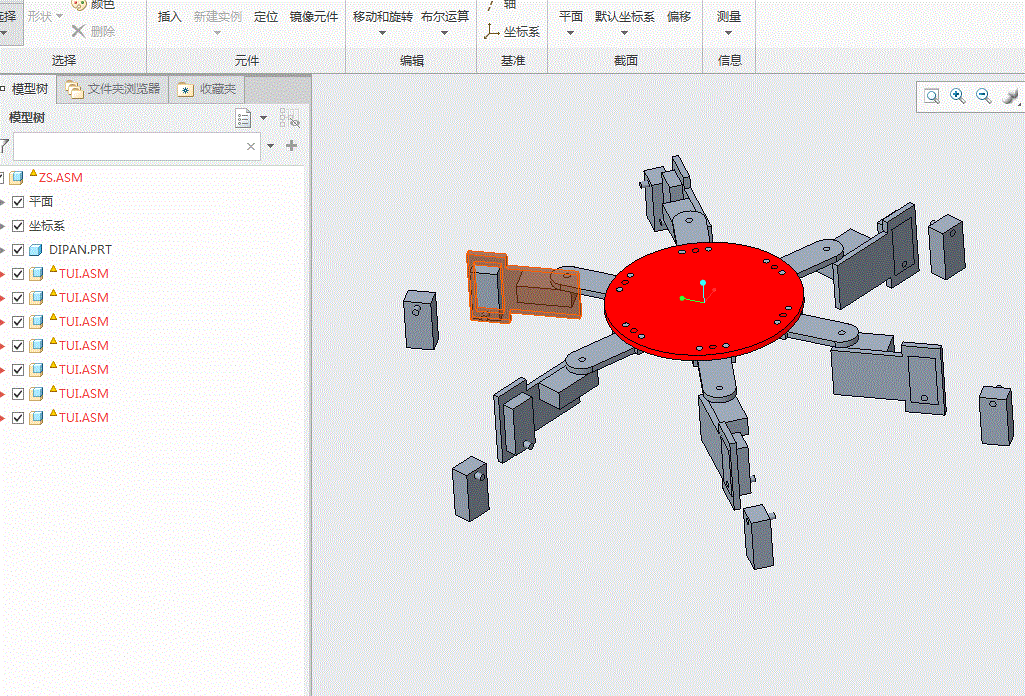Click the plus icon beside the search filter
Screen dimensions: 1025x696
tap(292, 146)
